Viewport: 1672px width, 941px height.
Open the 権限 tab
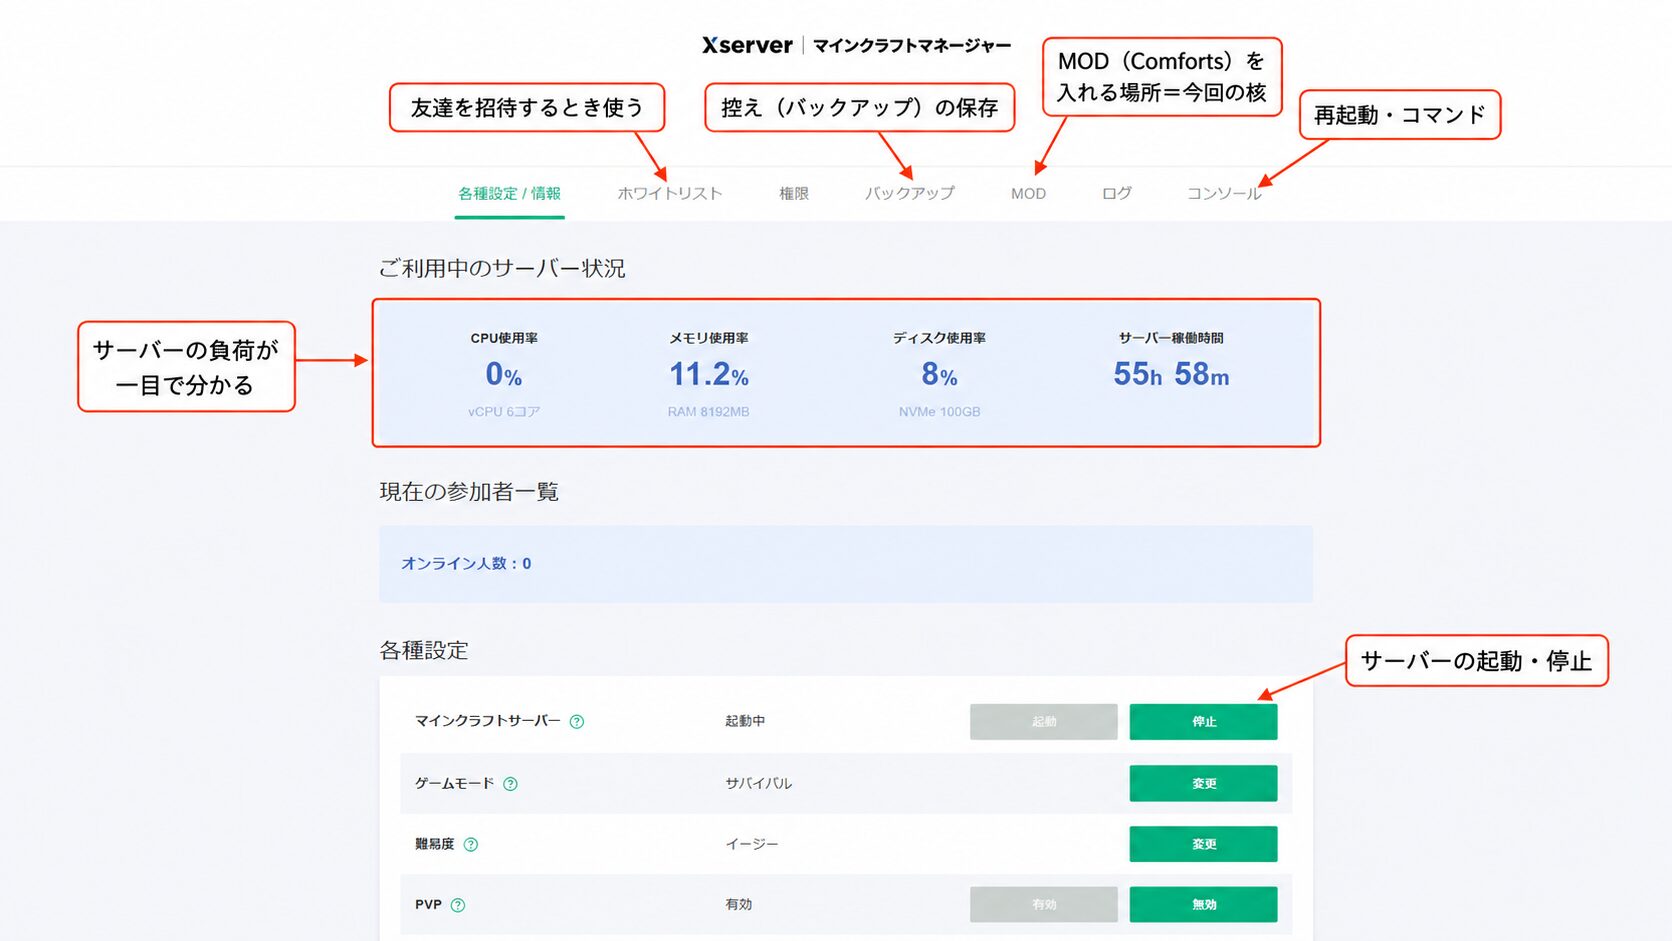pos(794,193)
